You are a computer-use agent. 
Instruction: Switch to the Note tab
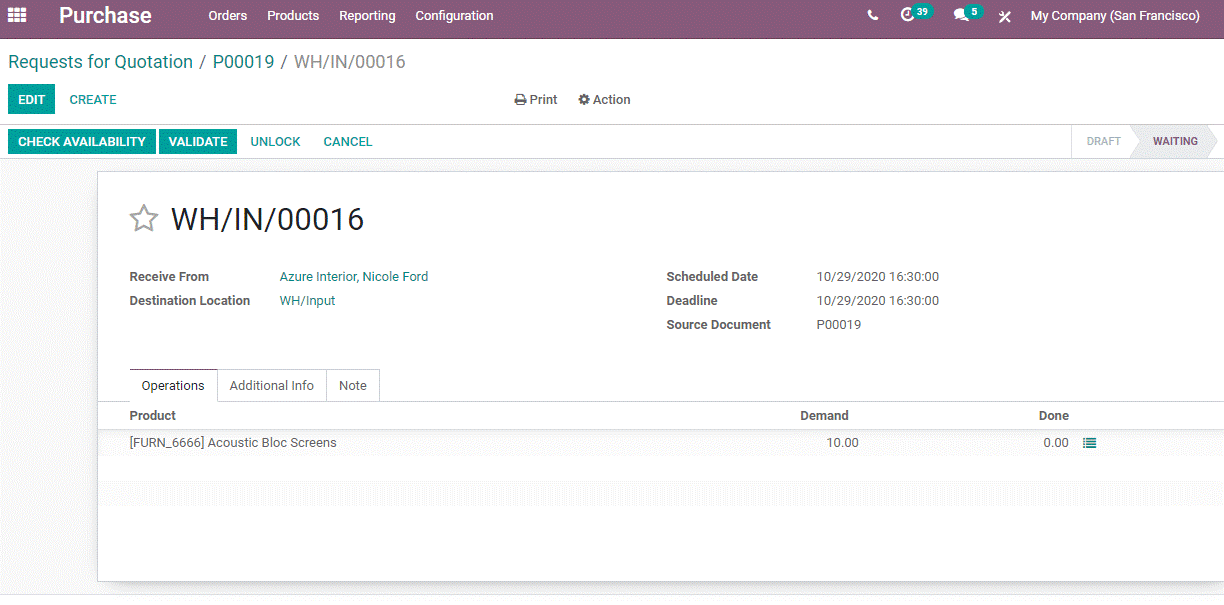tap(353, 386)
